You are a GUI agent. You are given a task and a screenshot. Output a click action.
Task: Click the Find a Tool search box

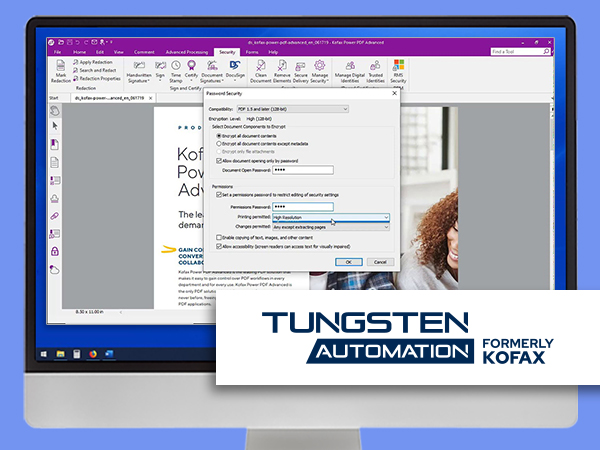tap(520, 51)
